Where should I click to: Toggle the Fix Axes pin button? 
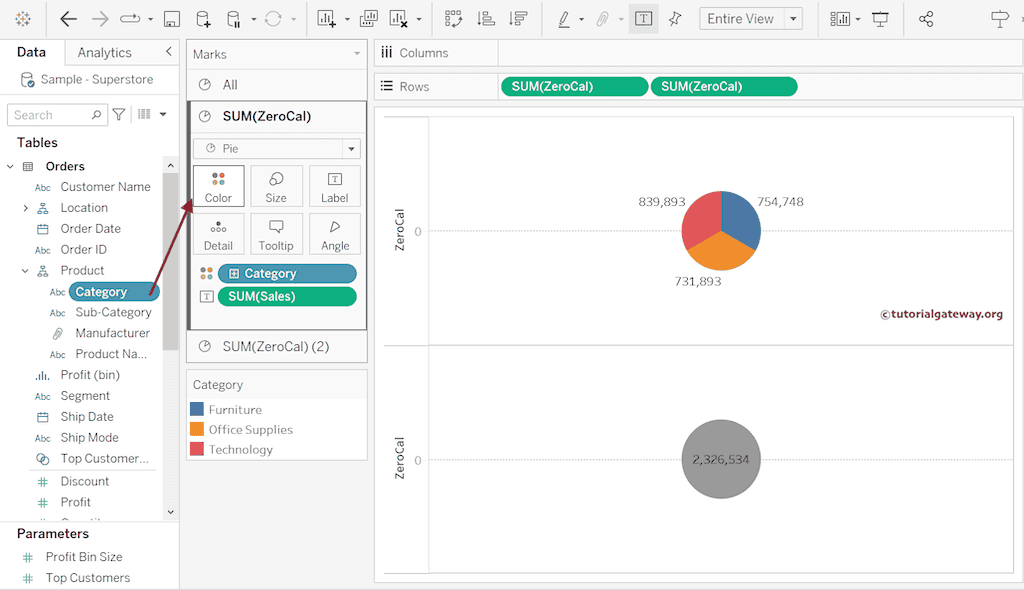coord(675,19)
